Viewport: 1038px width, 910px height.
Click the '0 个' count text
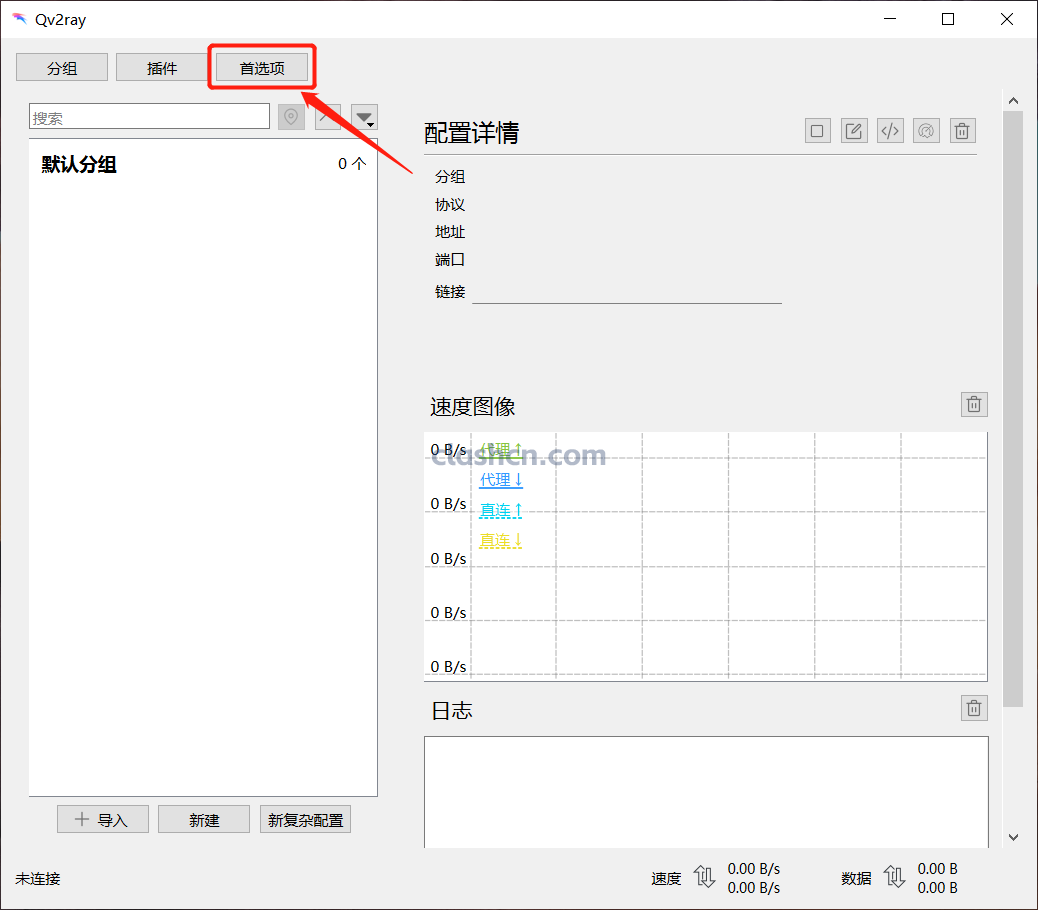click(x=352, y=163)
